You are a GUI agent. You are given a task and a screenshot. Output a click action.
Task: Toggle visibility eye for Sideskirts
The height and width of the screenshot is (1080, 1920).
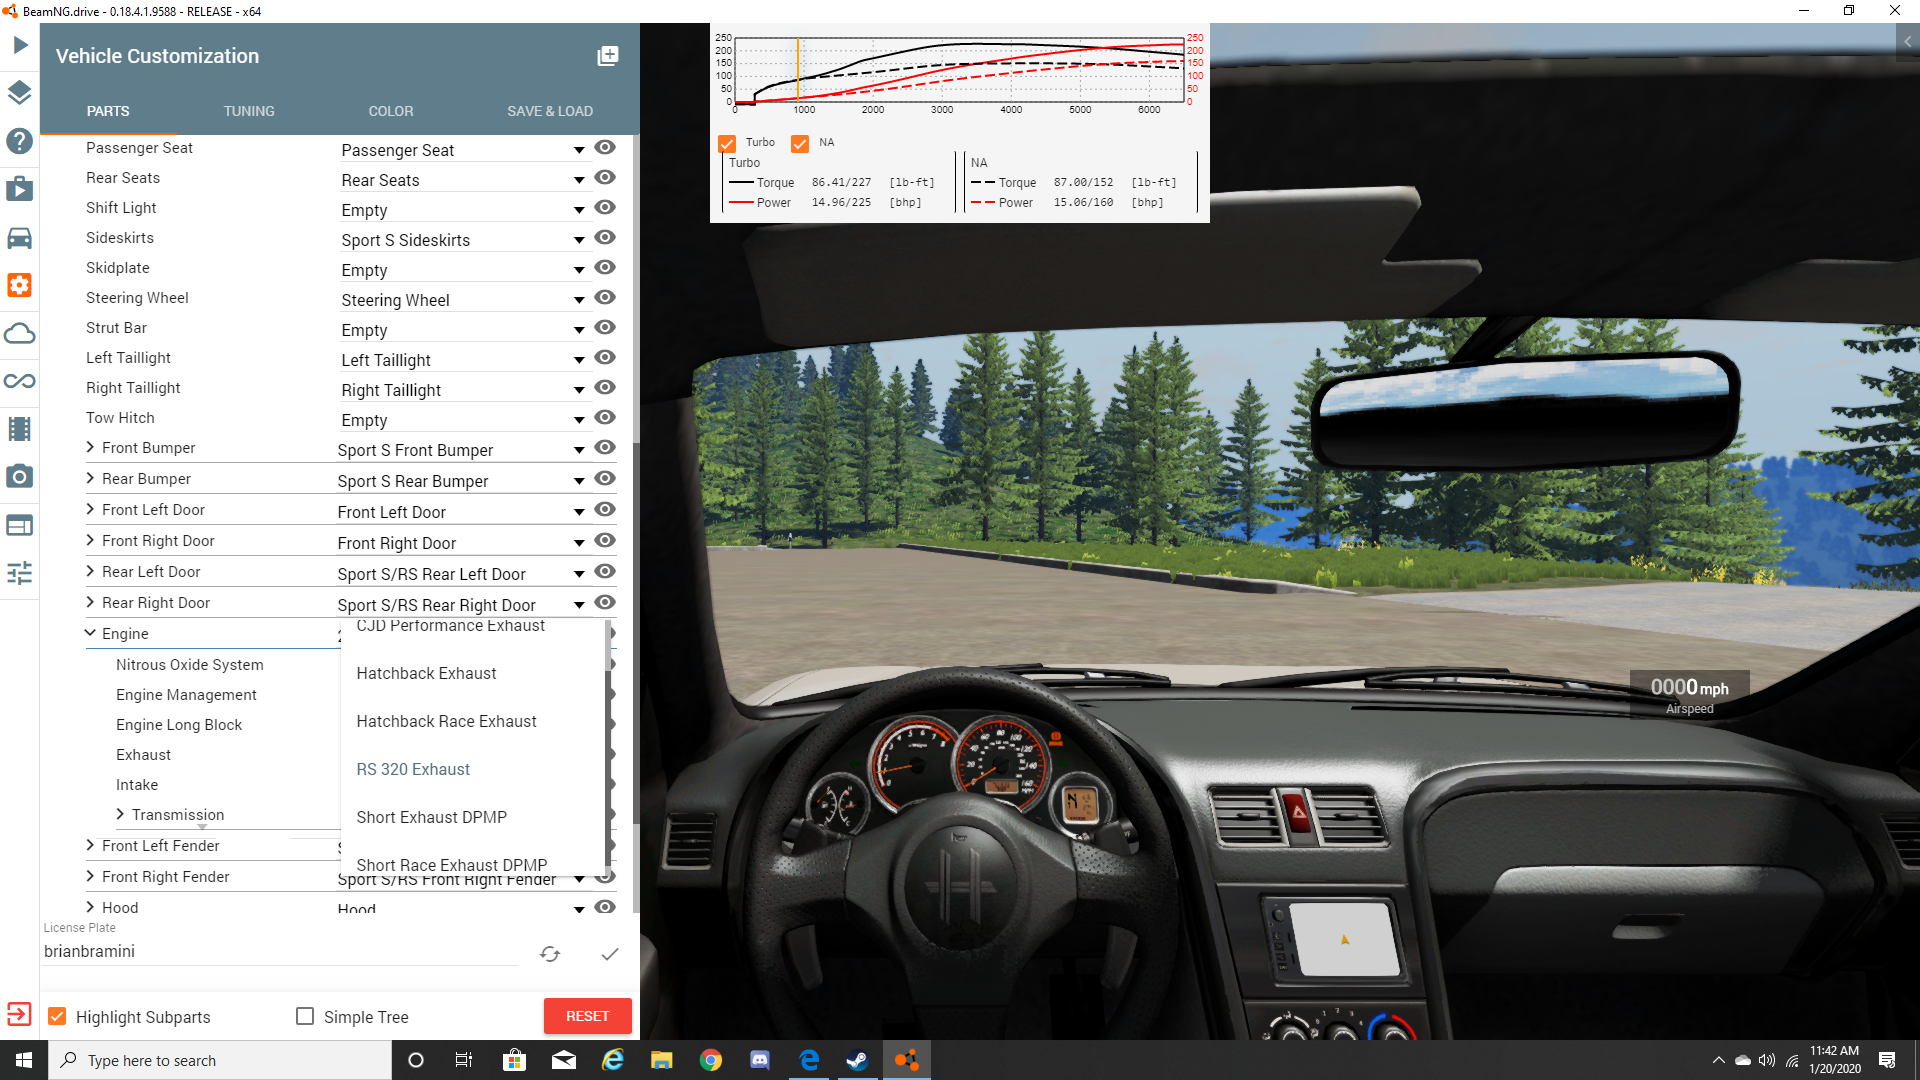pos(605,238)
